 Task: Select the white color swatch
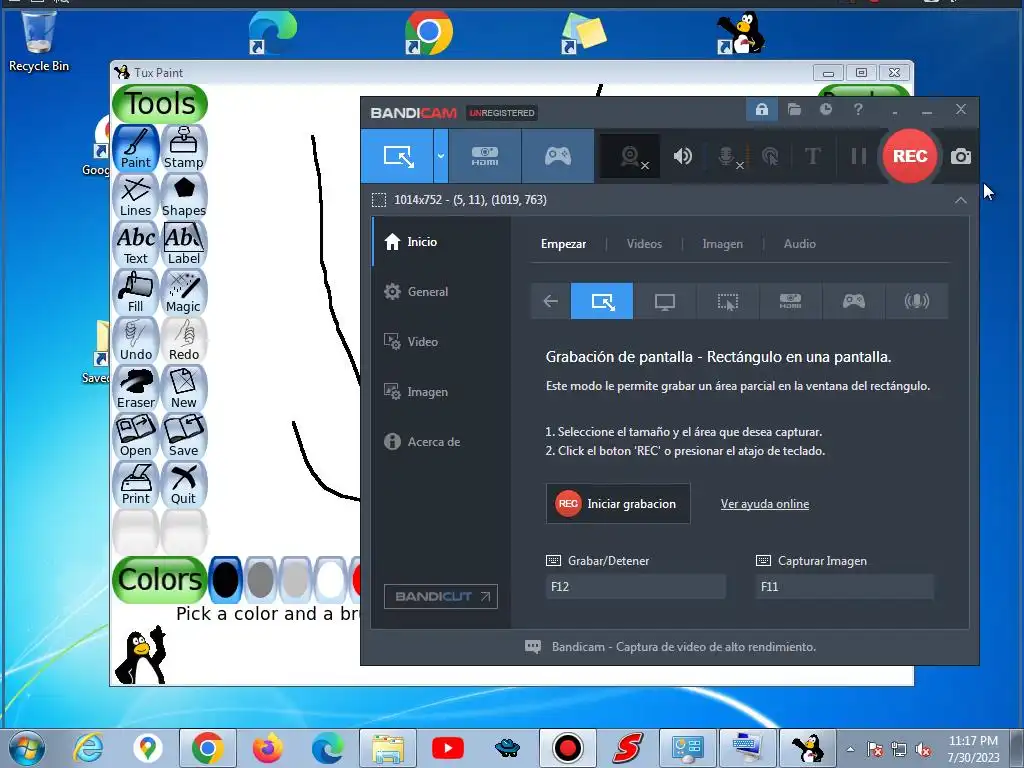pos(330,580)
